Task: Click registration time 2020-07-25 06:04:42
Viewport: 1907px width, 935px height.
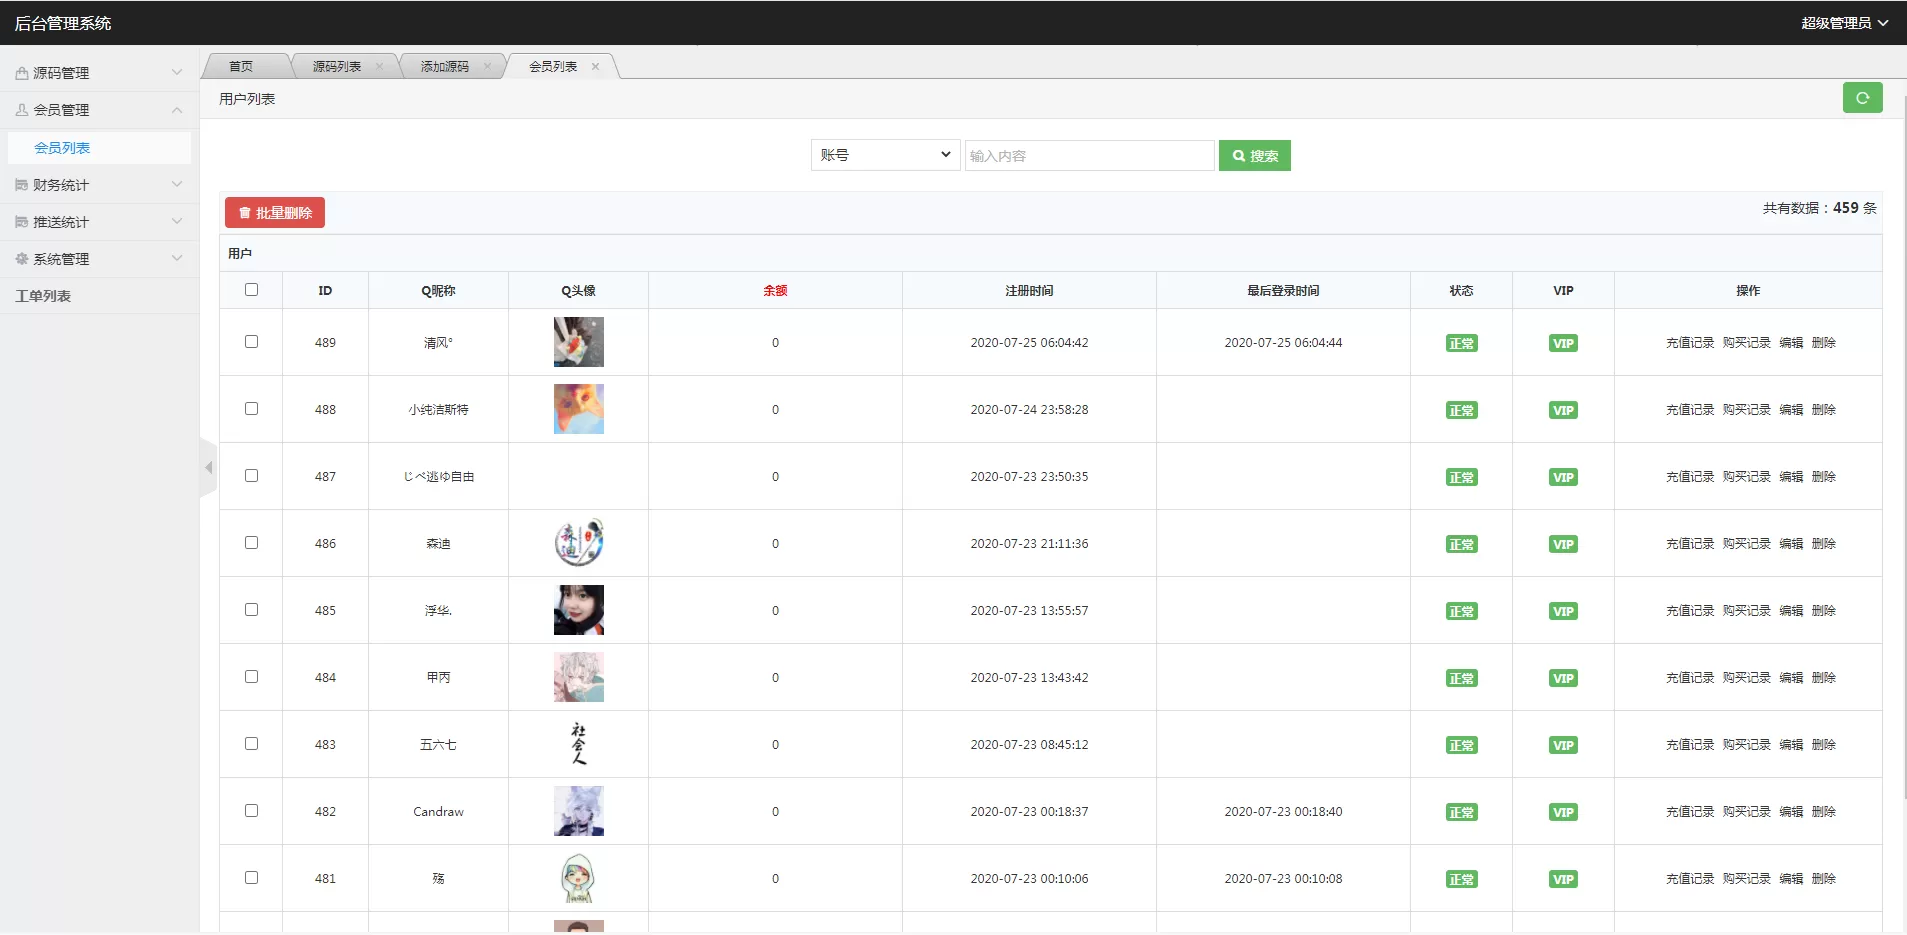Action: click(1029, 343)
